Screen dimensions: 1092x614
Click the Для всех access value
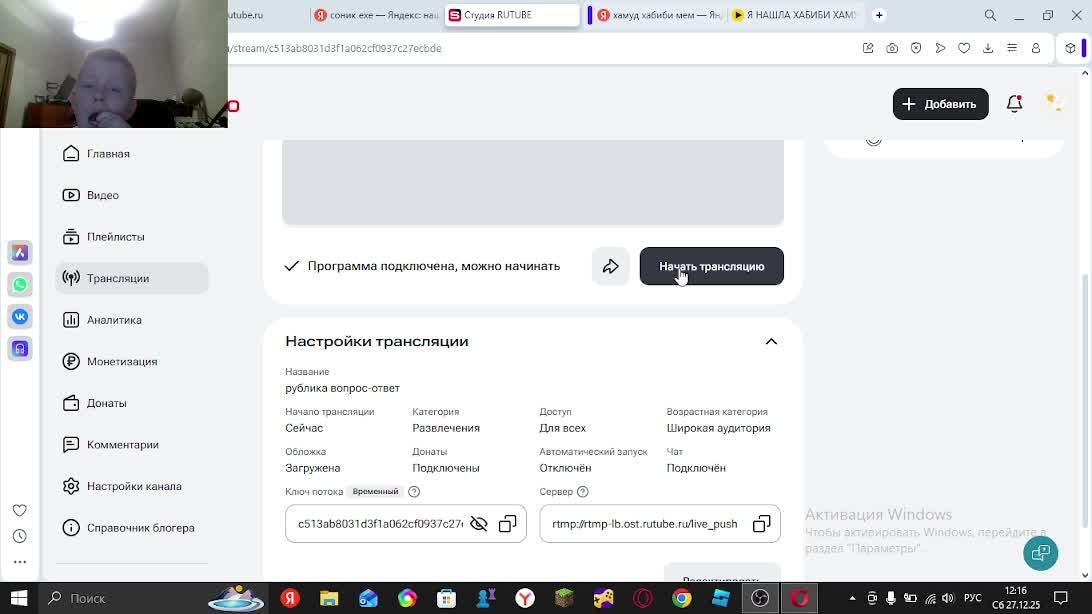pos(562,428)
